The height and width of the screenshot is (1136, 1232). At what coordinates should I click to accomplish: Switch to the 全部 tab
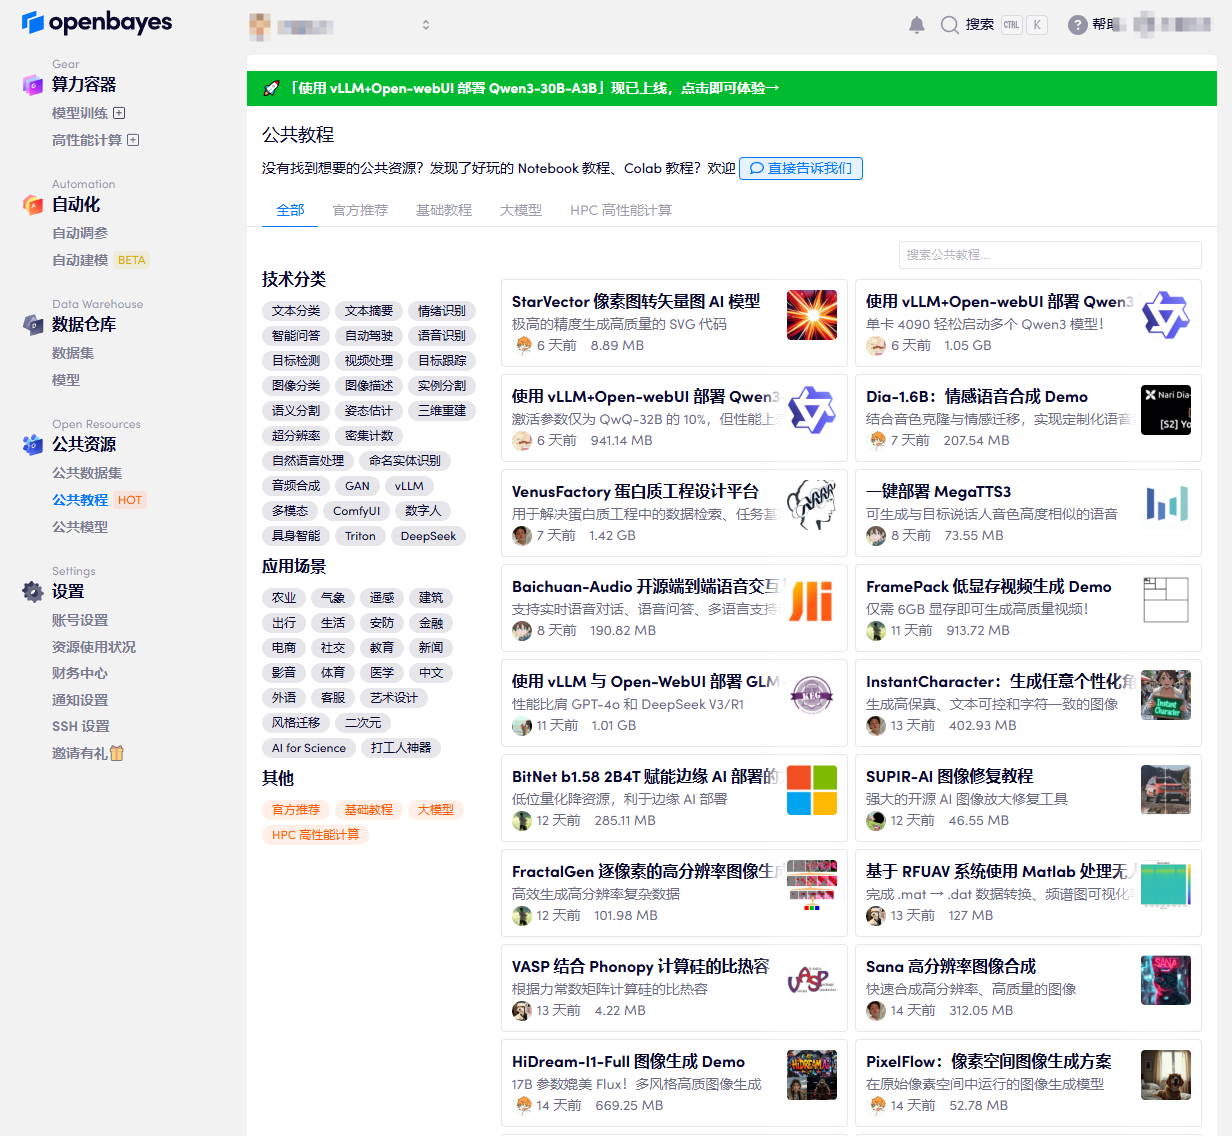290,210
